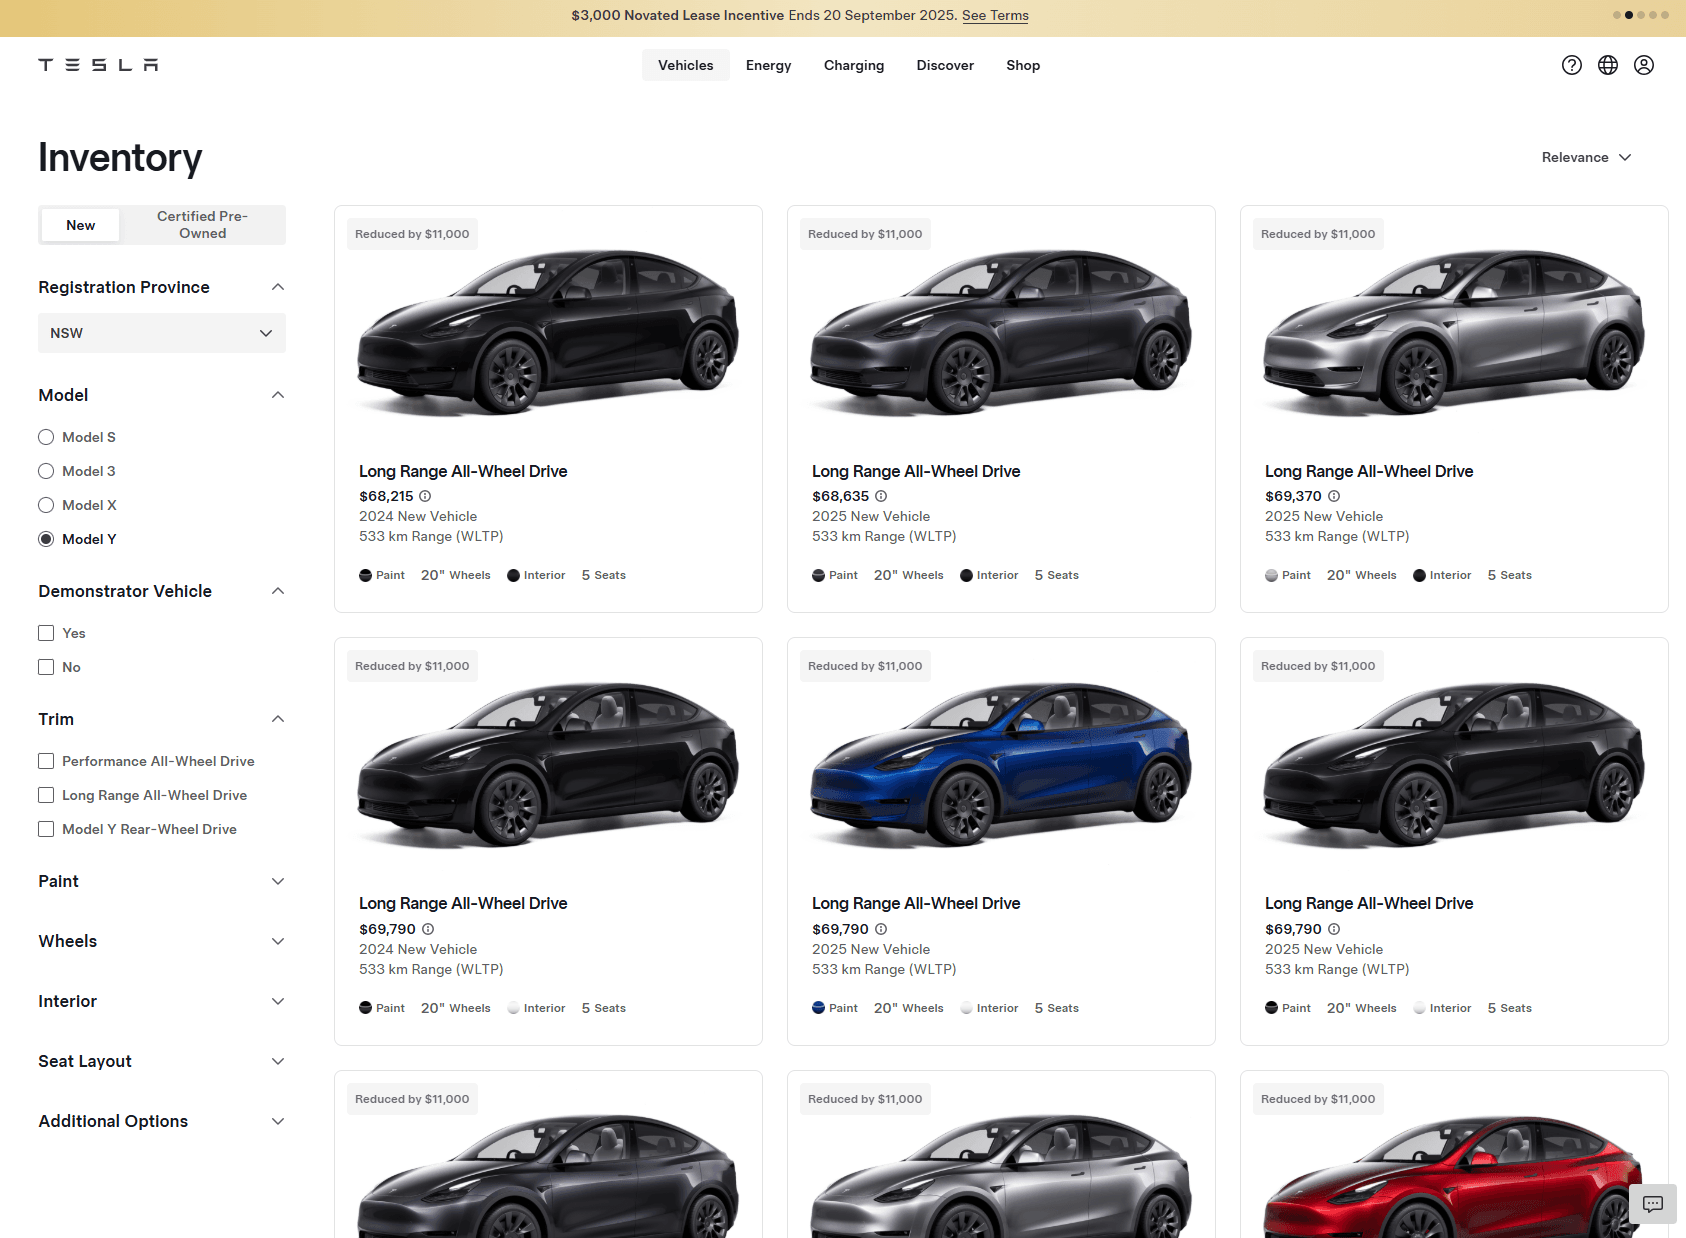Click the Tesla logo
The width and height of the screenshot is (1686, 1238).
coord(98,65)
